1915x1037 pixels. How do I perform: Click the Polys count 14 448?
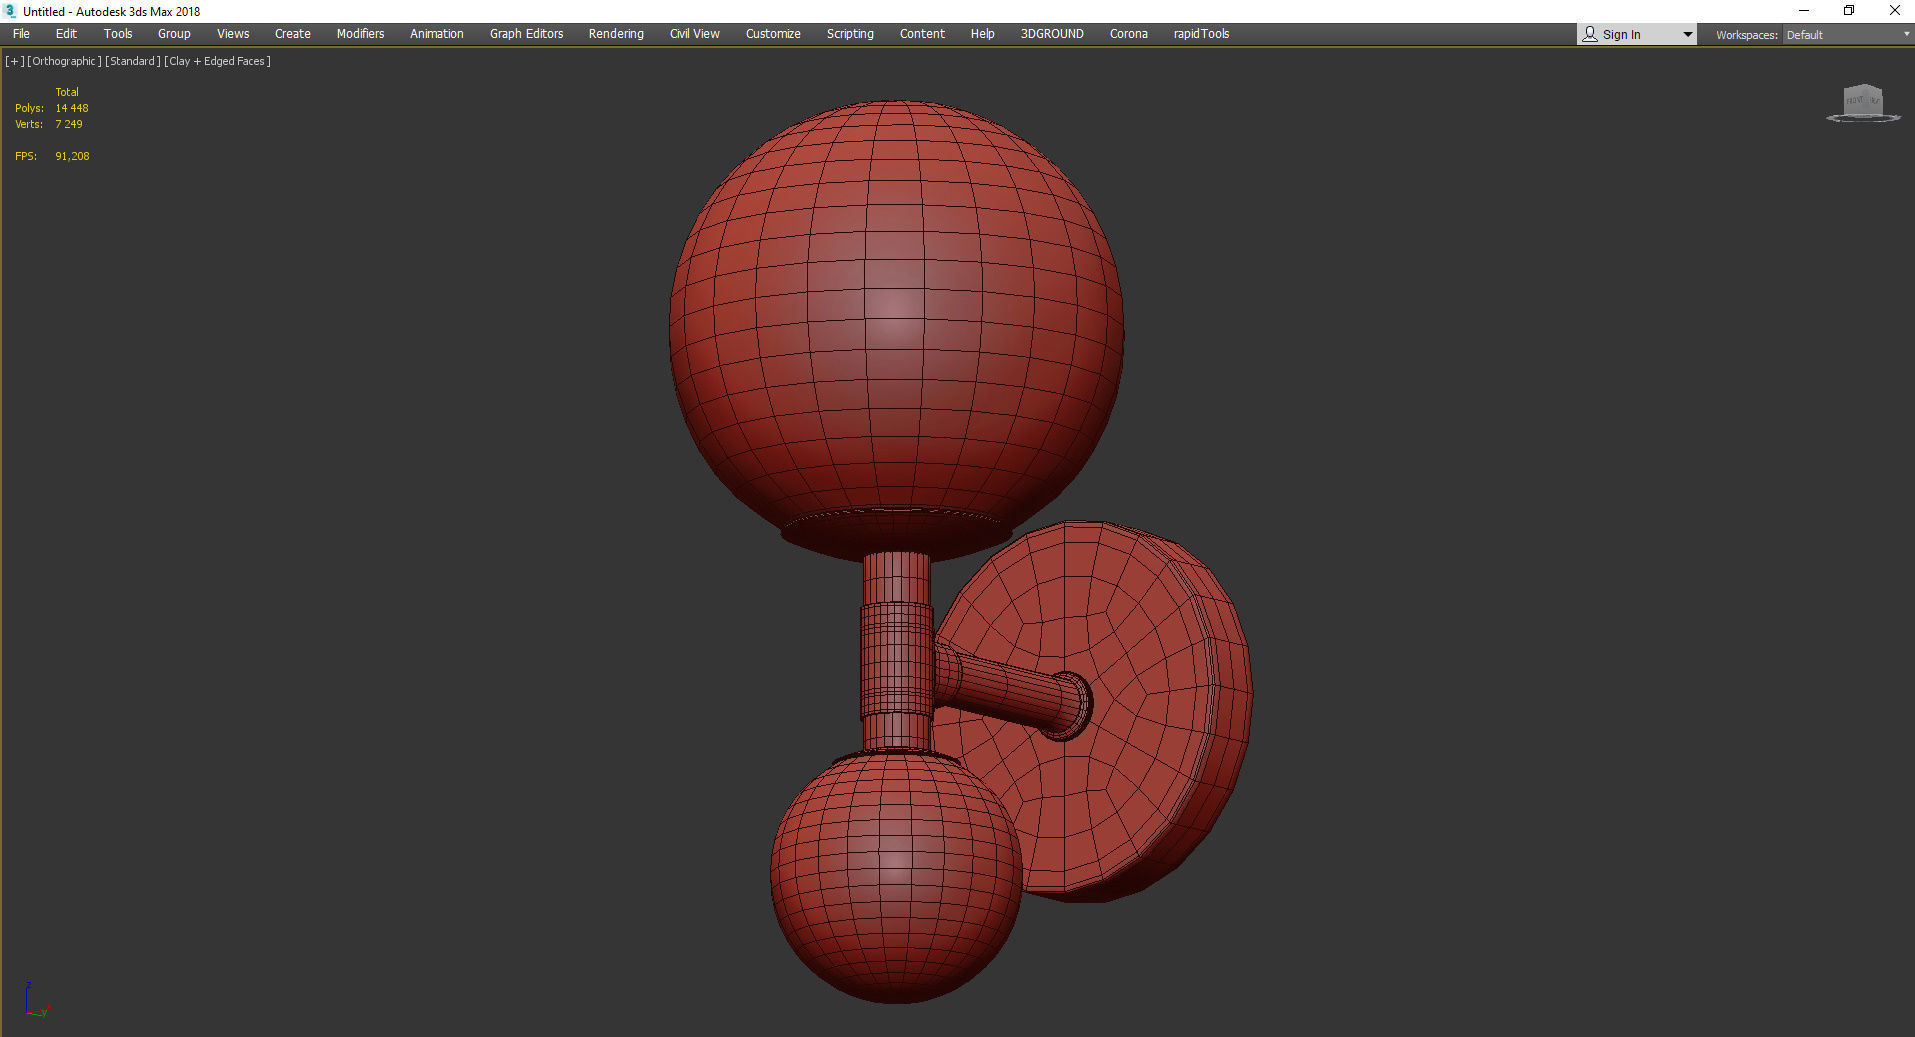point(72,108)
